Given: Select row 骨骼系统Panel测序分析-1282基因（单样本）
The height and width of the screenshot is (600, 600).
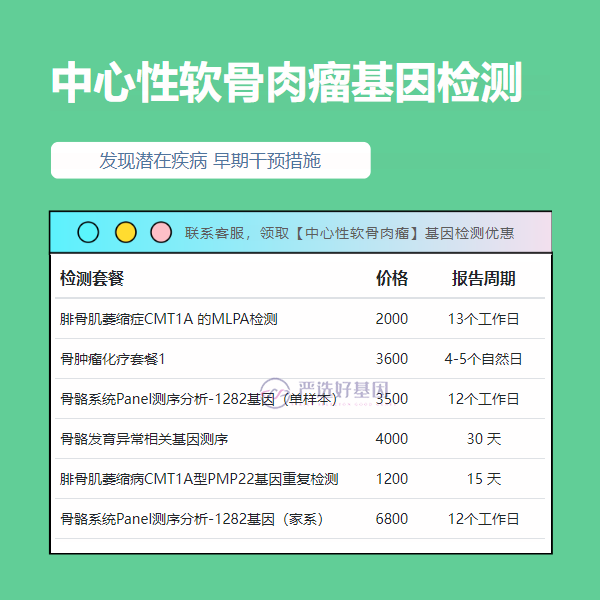Looking at the screenshot, I should pyautogui.click(x=300, y=399).
